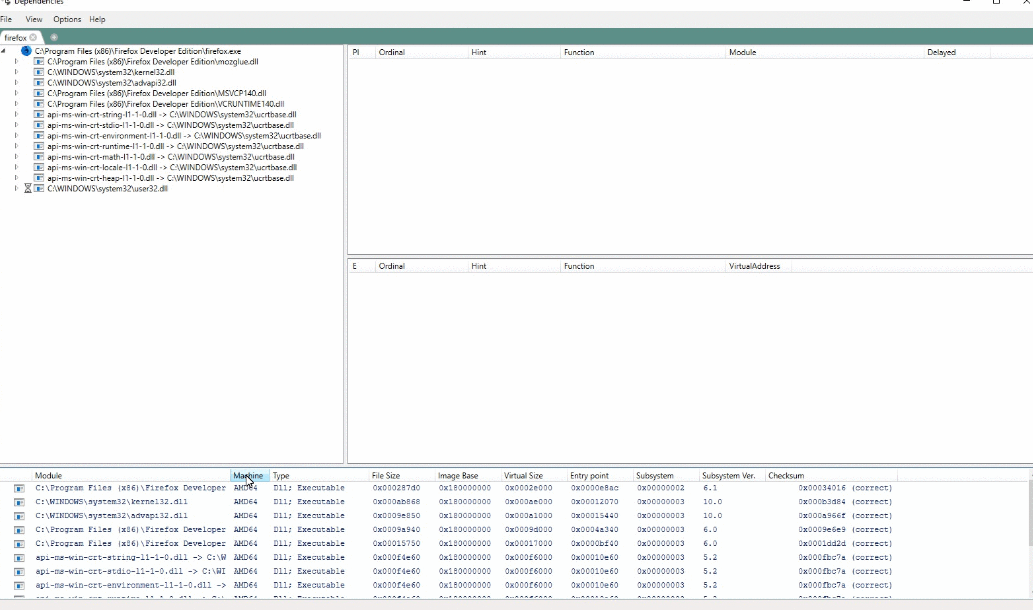Expand the kernel32.dll tree node
This screenshot has height=610, width=1033.
pyautogui.click(x=16, y=72)
